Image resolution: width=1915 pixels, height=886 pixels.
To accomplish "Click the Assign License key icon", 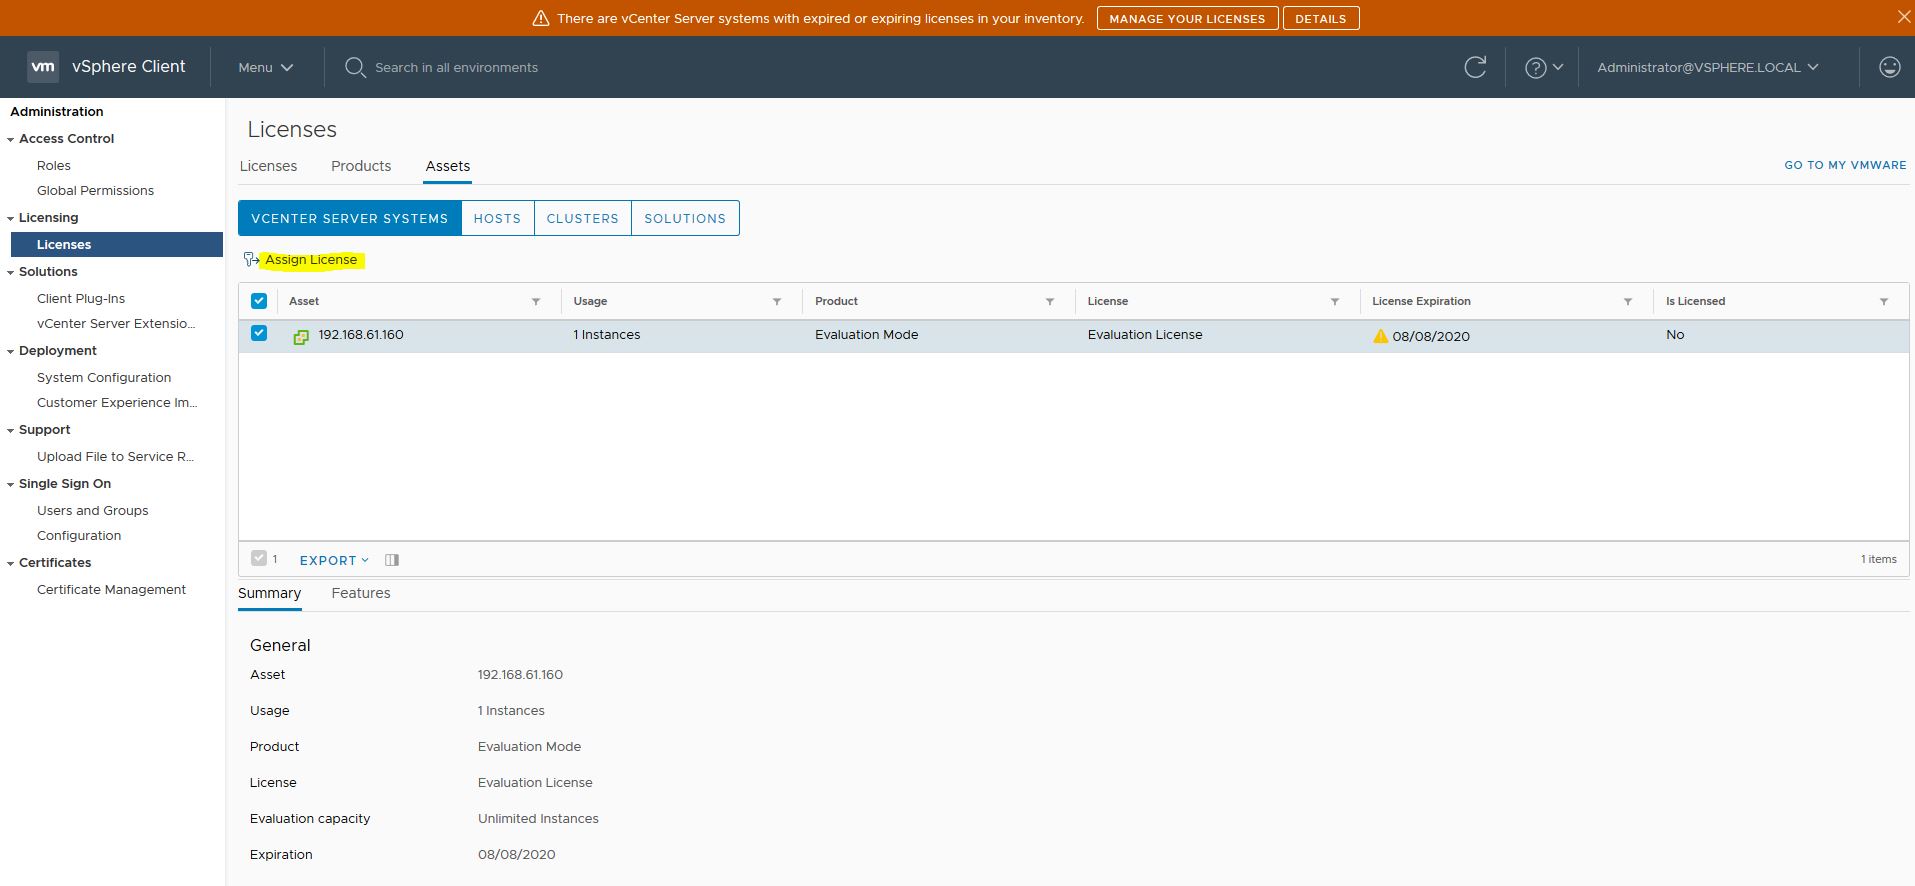I will click(251, 260).
